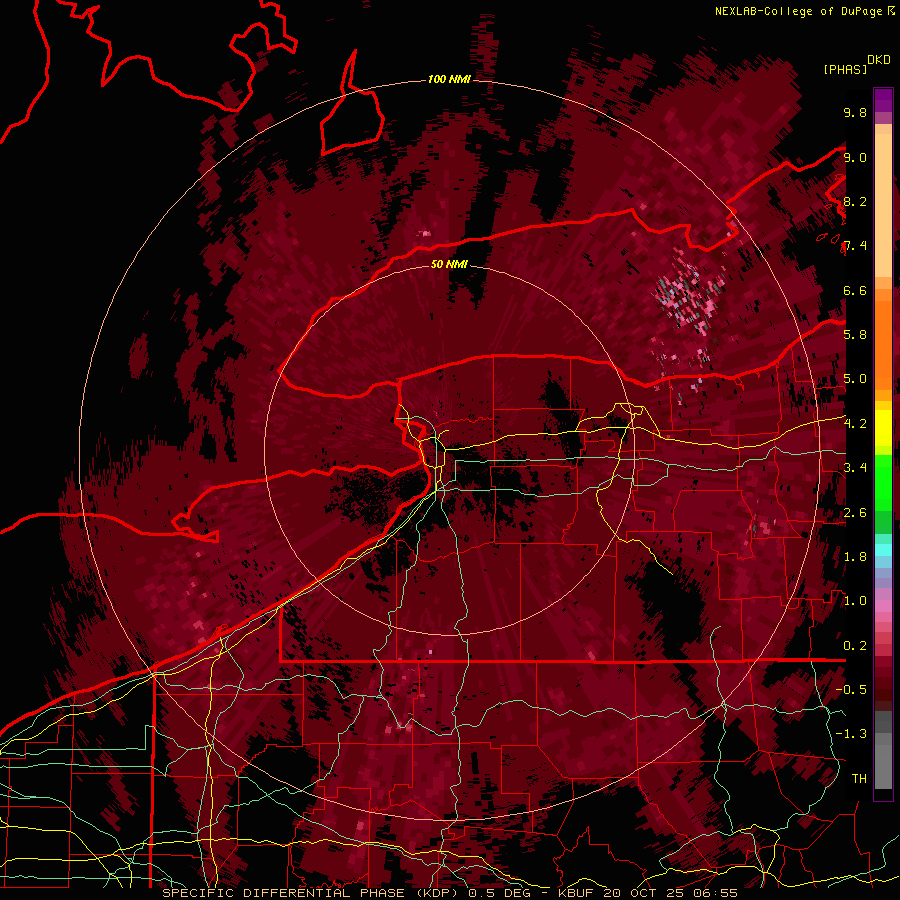Click the 9.8 value on the KDP scale
Screen dimensions: 900x900
(x=855, y=112)
